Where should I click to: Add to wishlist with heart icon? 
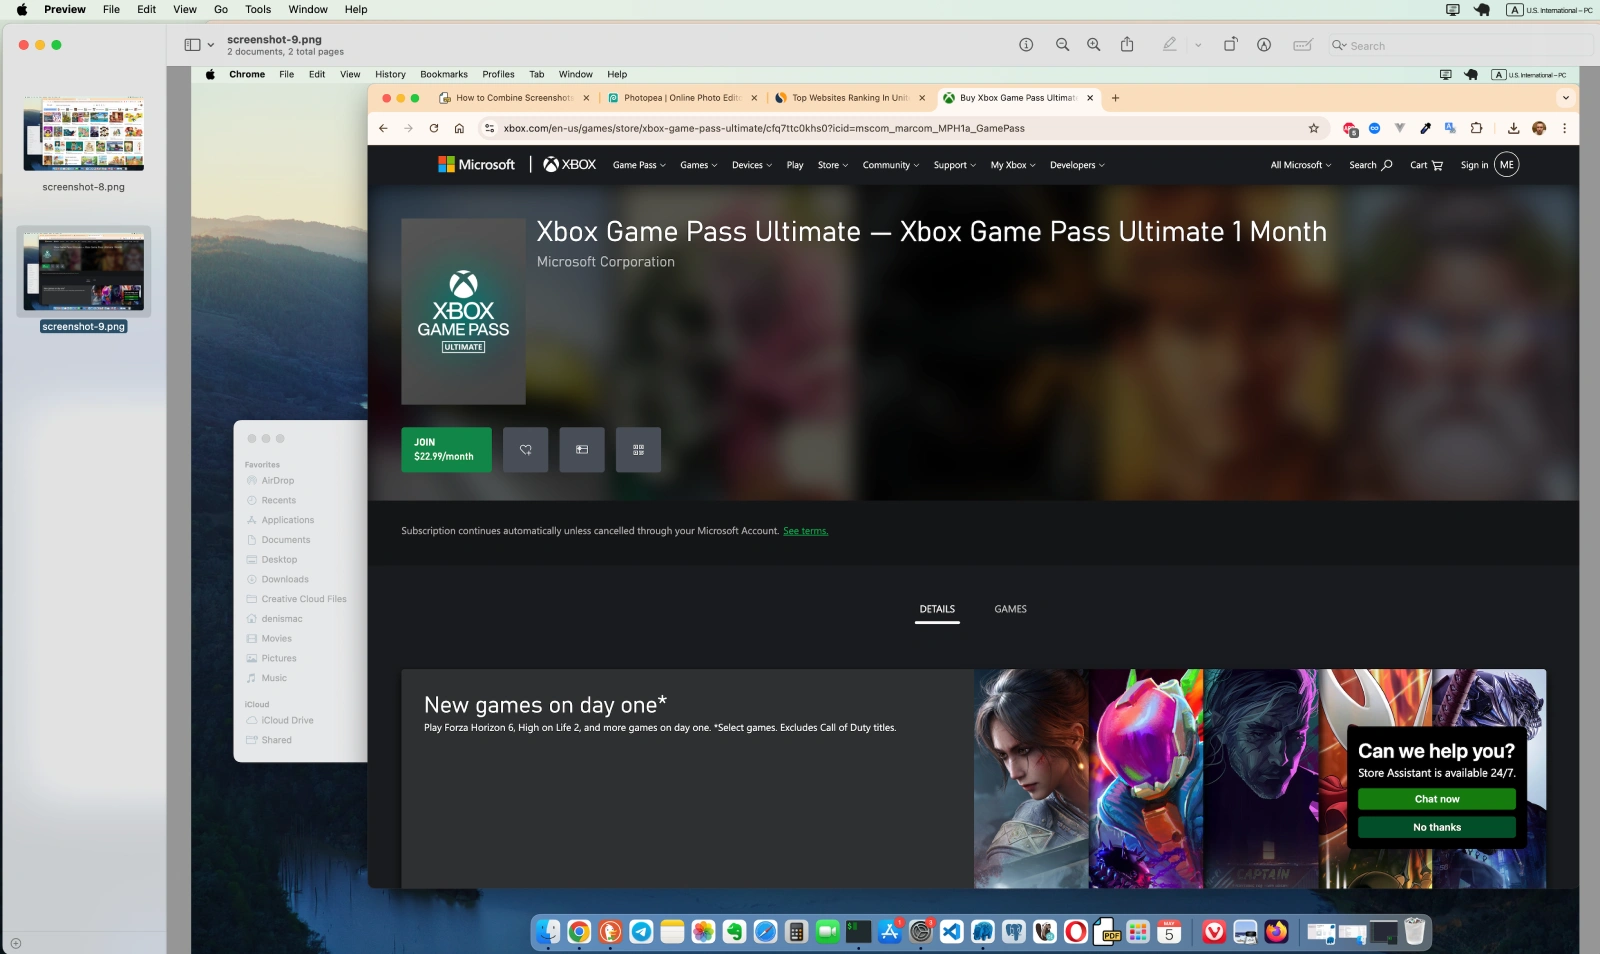point(525,450)
